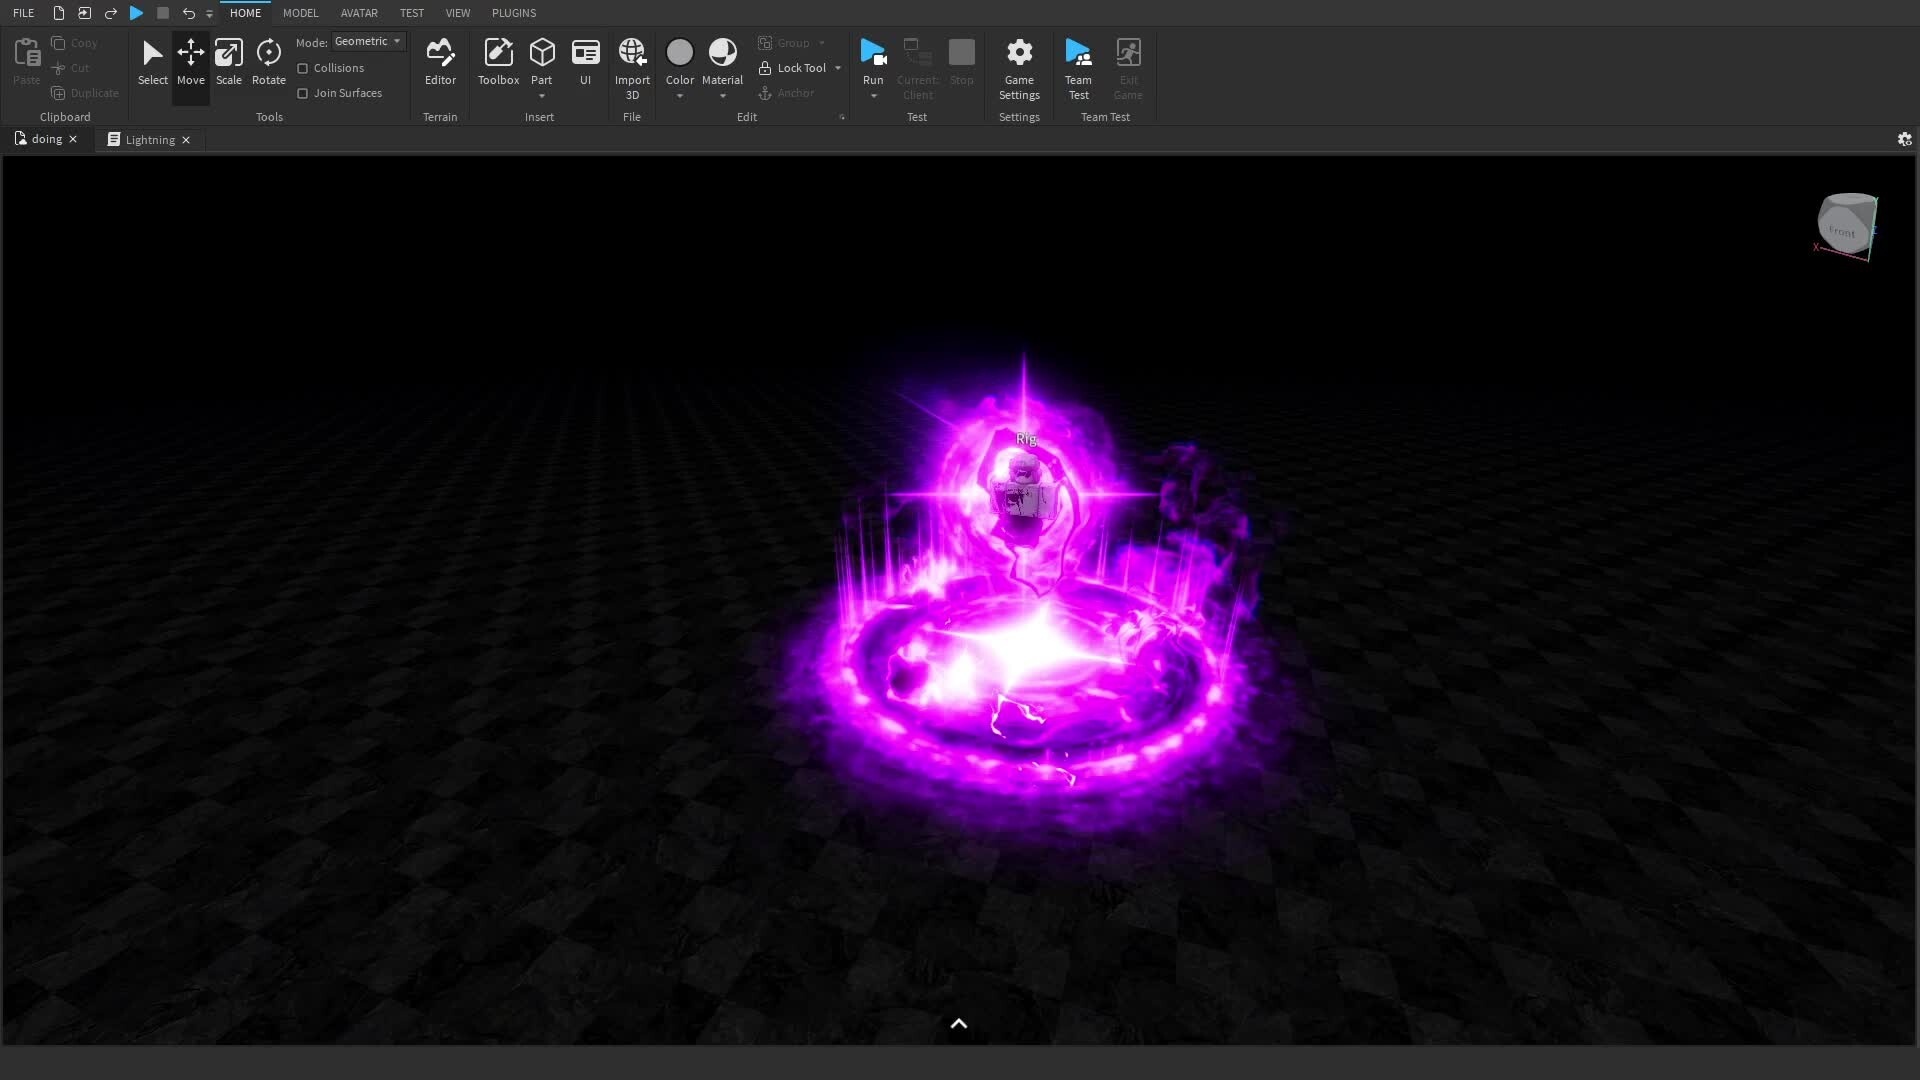
Task: Enable the Join Surfaces checkbox
Action: [303, 93]
